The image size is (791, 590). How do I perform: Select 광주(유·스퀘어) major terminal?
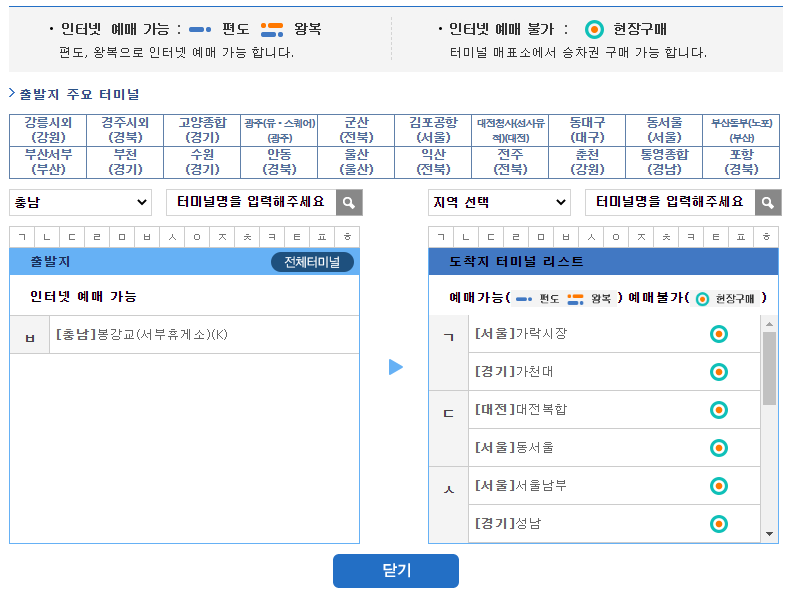279,130
